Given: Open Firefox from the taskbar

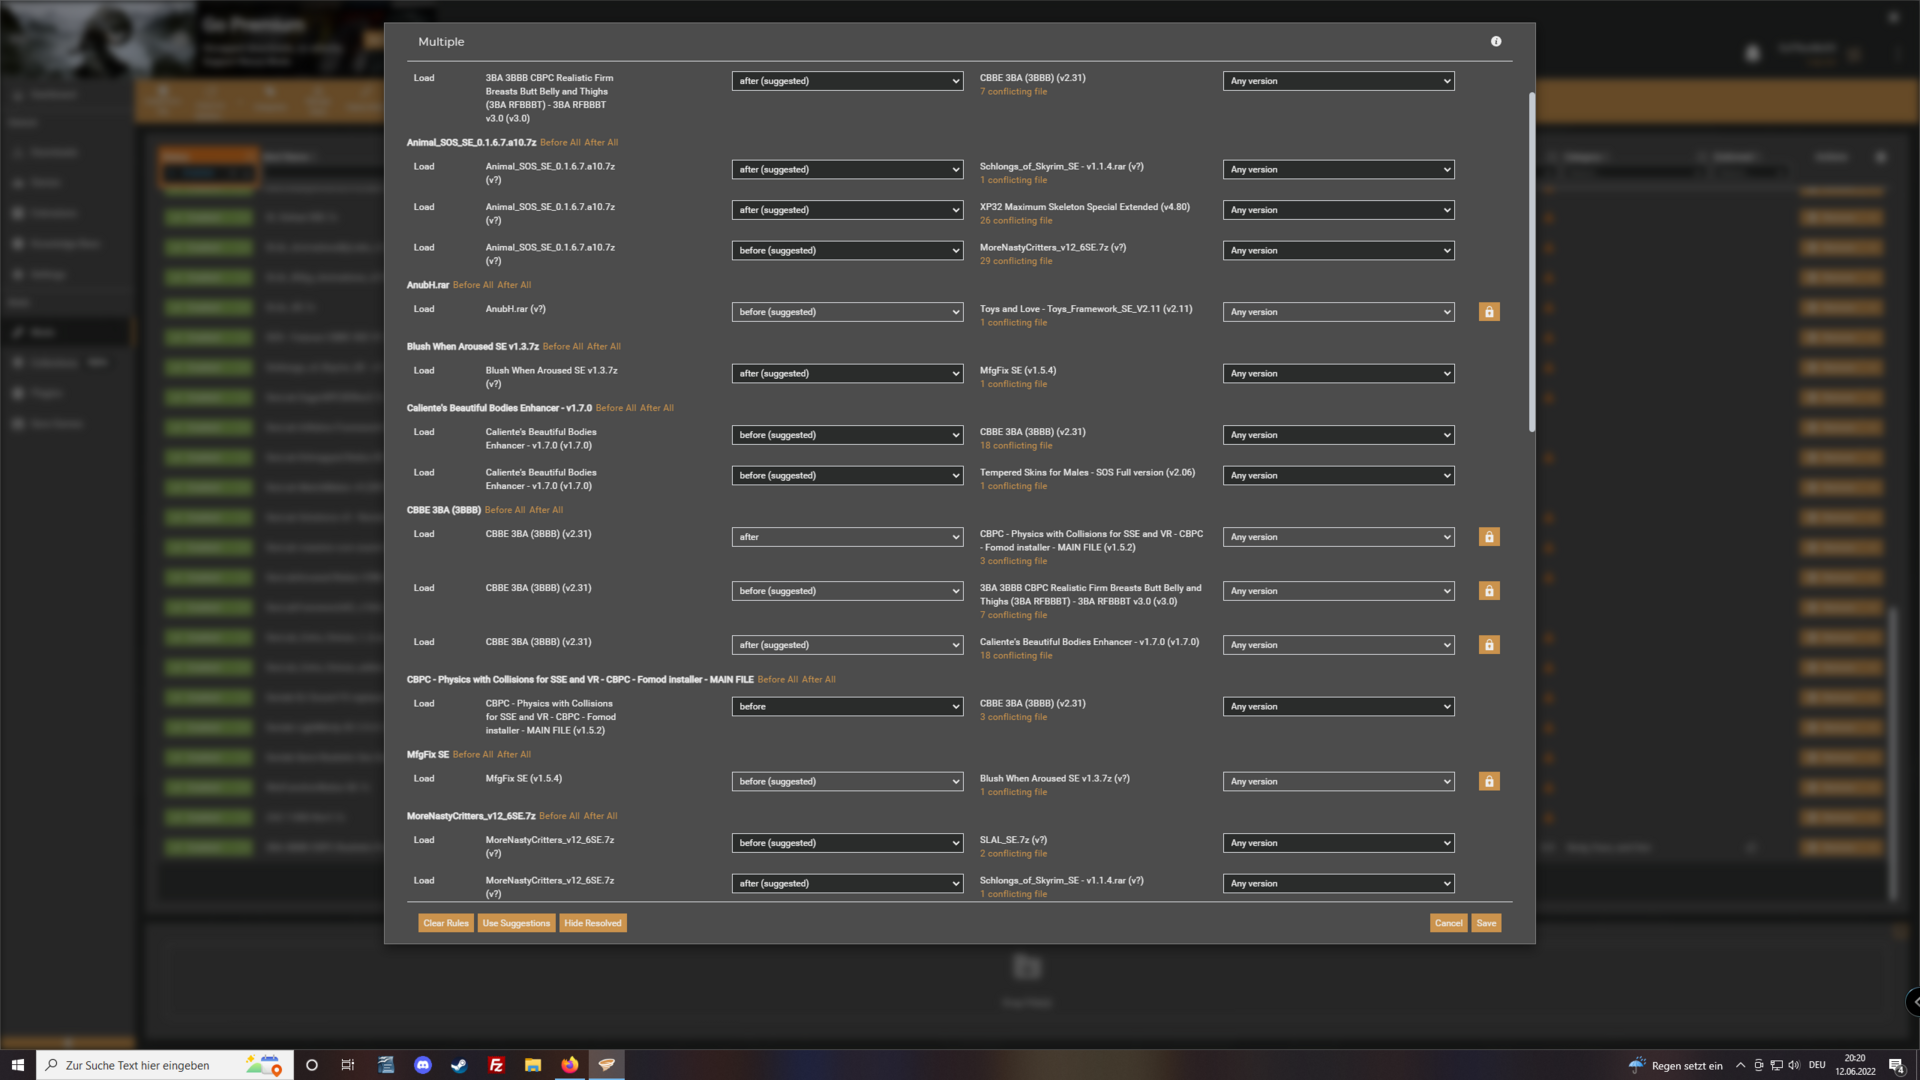Looking at the screenshot, I should point(570,1065).
